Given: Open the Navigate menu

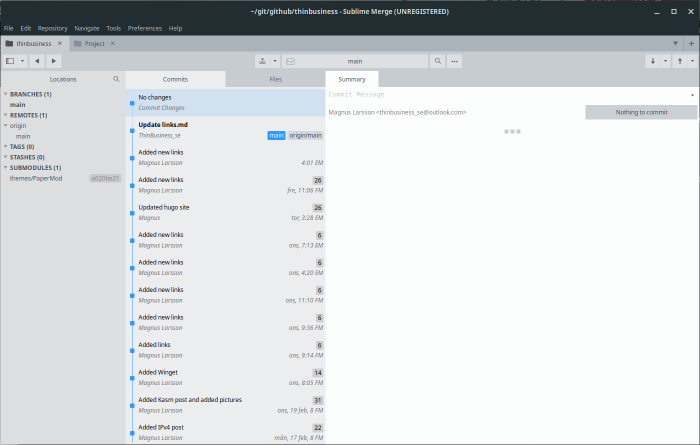Looking at the screenshot, I should coord(87,28).
